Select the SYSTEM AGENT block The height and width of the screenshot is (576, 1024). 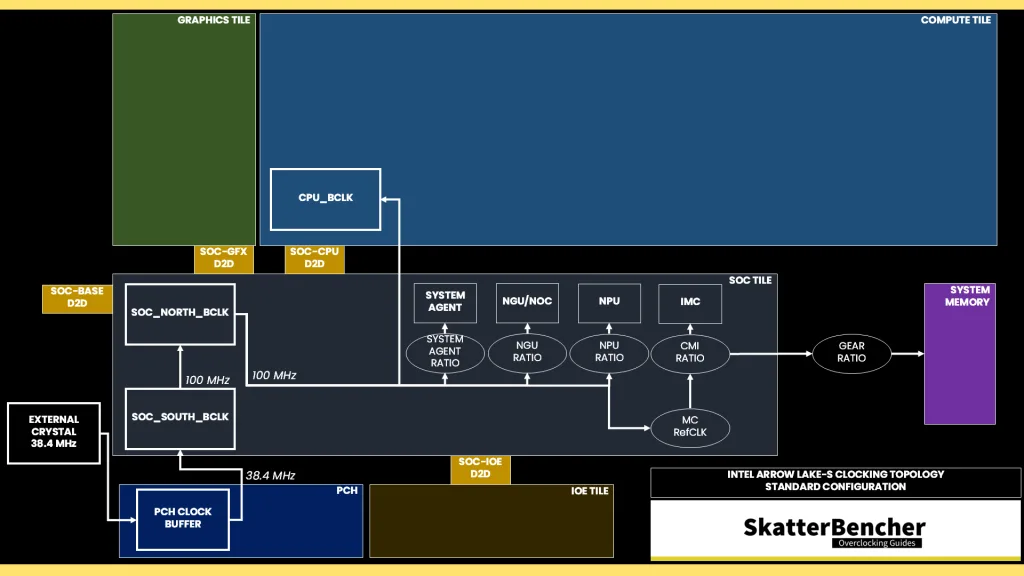(445, 302)
